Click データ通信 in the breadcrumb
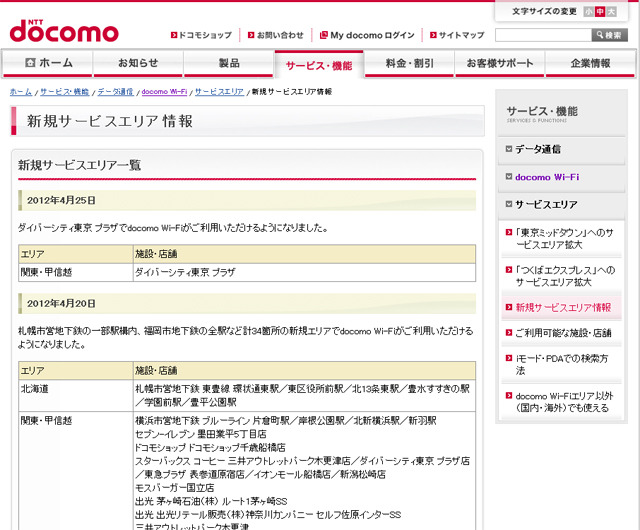This screenshot has height=530, width=640. tap(115, 92)
